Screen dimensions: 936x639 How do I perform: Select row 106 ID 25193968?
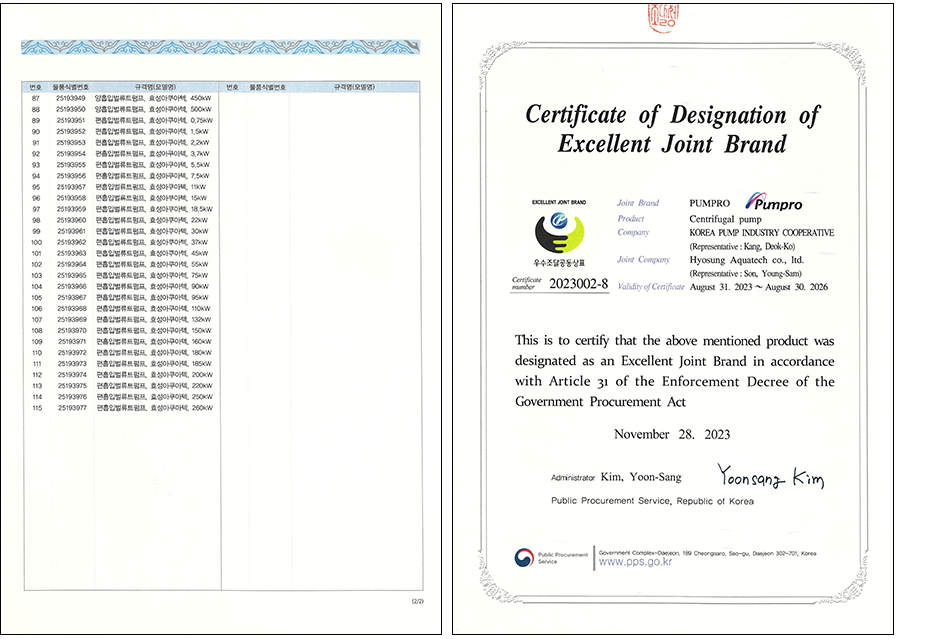71,309
